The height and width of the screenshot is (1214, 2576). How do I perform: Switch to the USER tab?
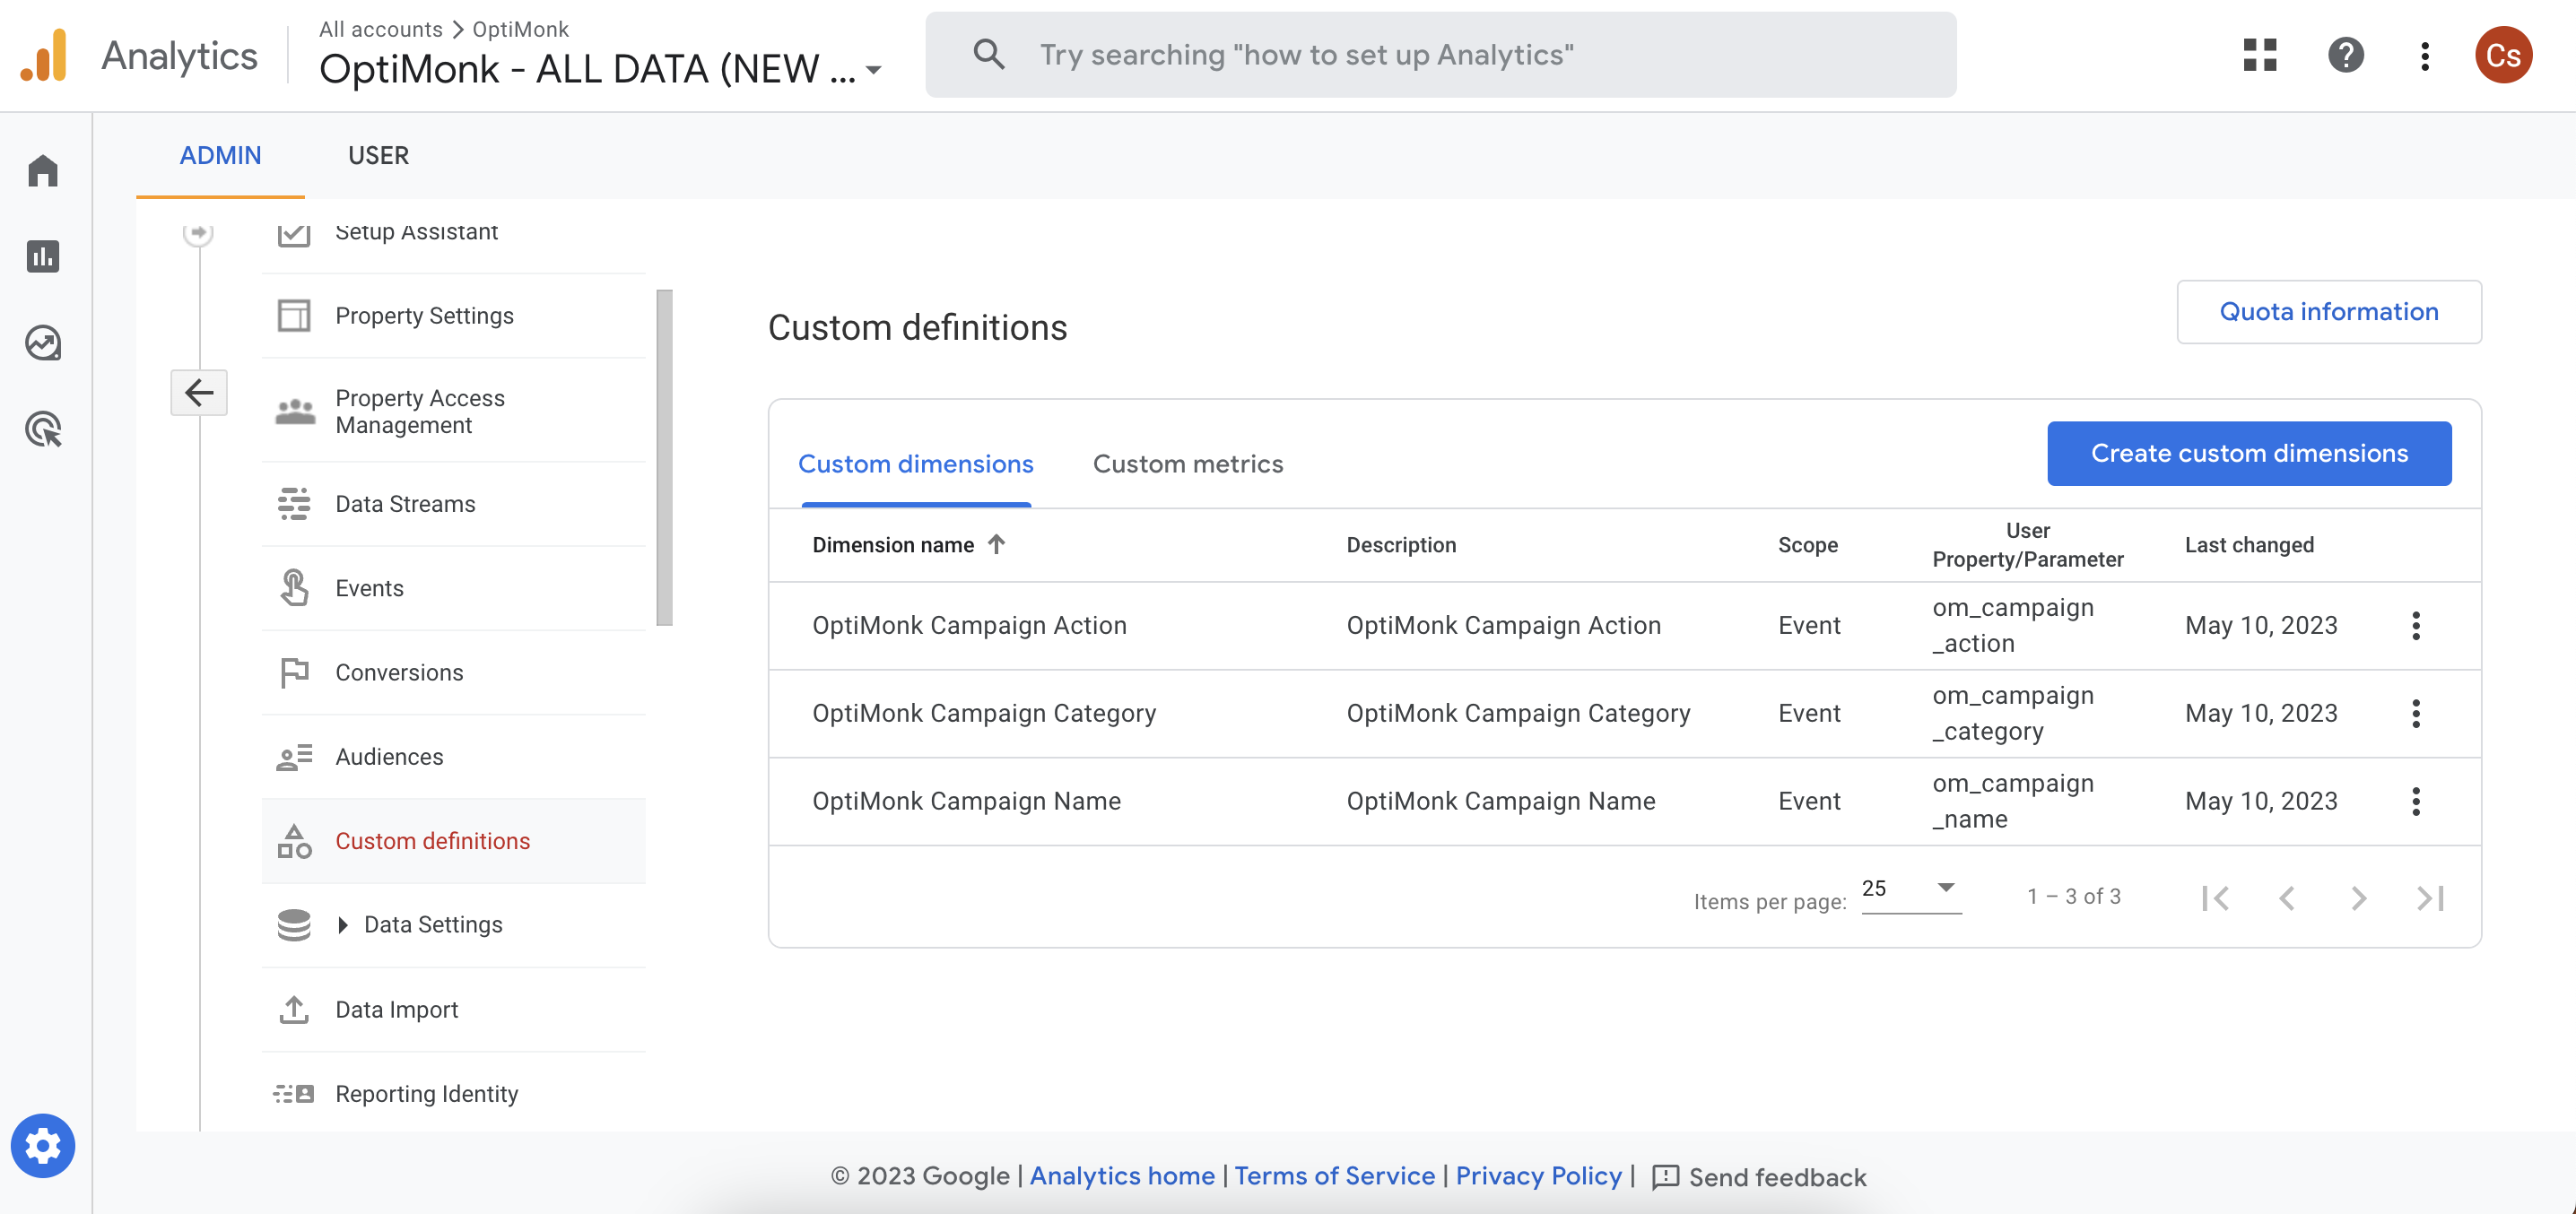[x=378, y=155]
